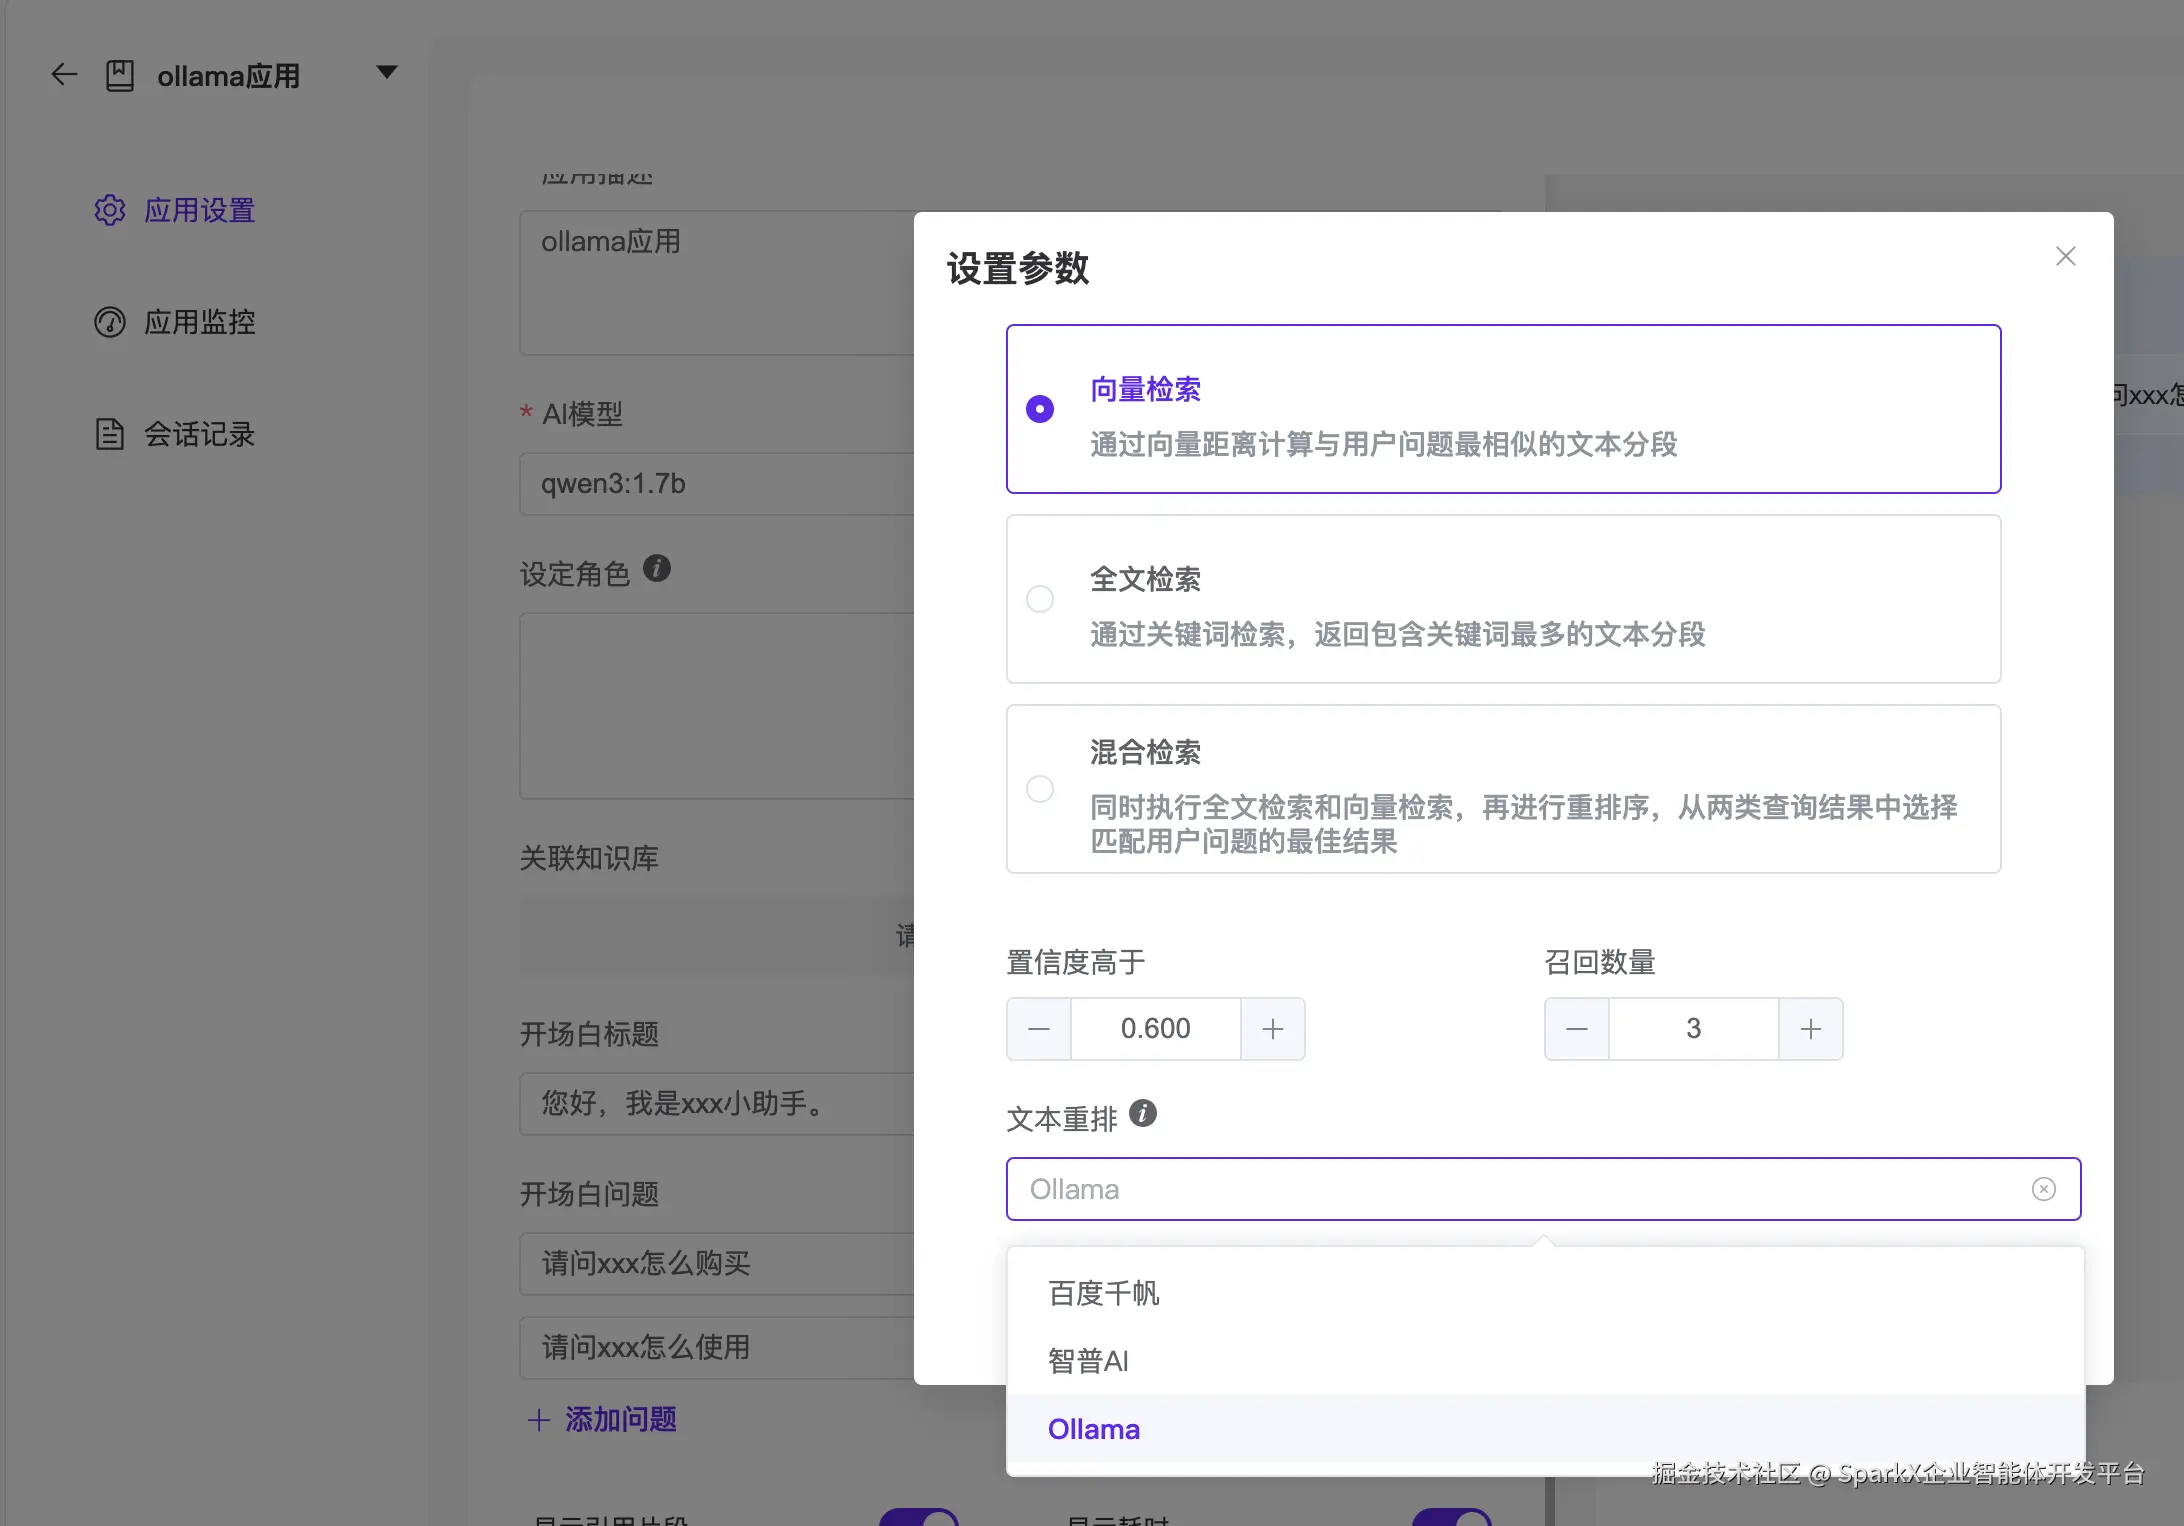Click the back arrow icon
The width and height of the screenshot is (2184, 1526).
pyautogui.click(x=64, y=75)
